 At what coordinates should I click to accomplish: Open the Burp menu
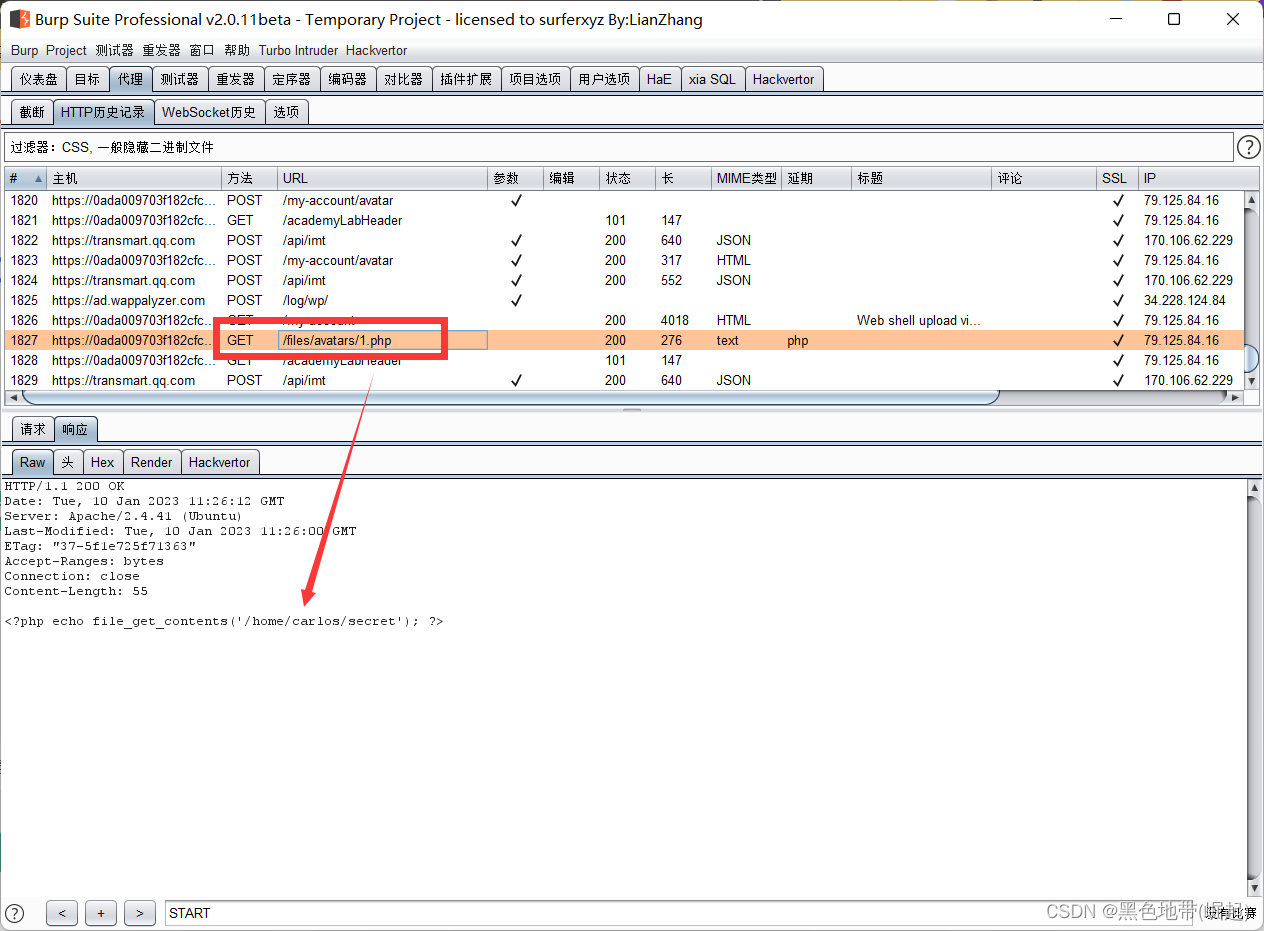(x=25, y=50)
